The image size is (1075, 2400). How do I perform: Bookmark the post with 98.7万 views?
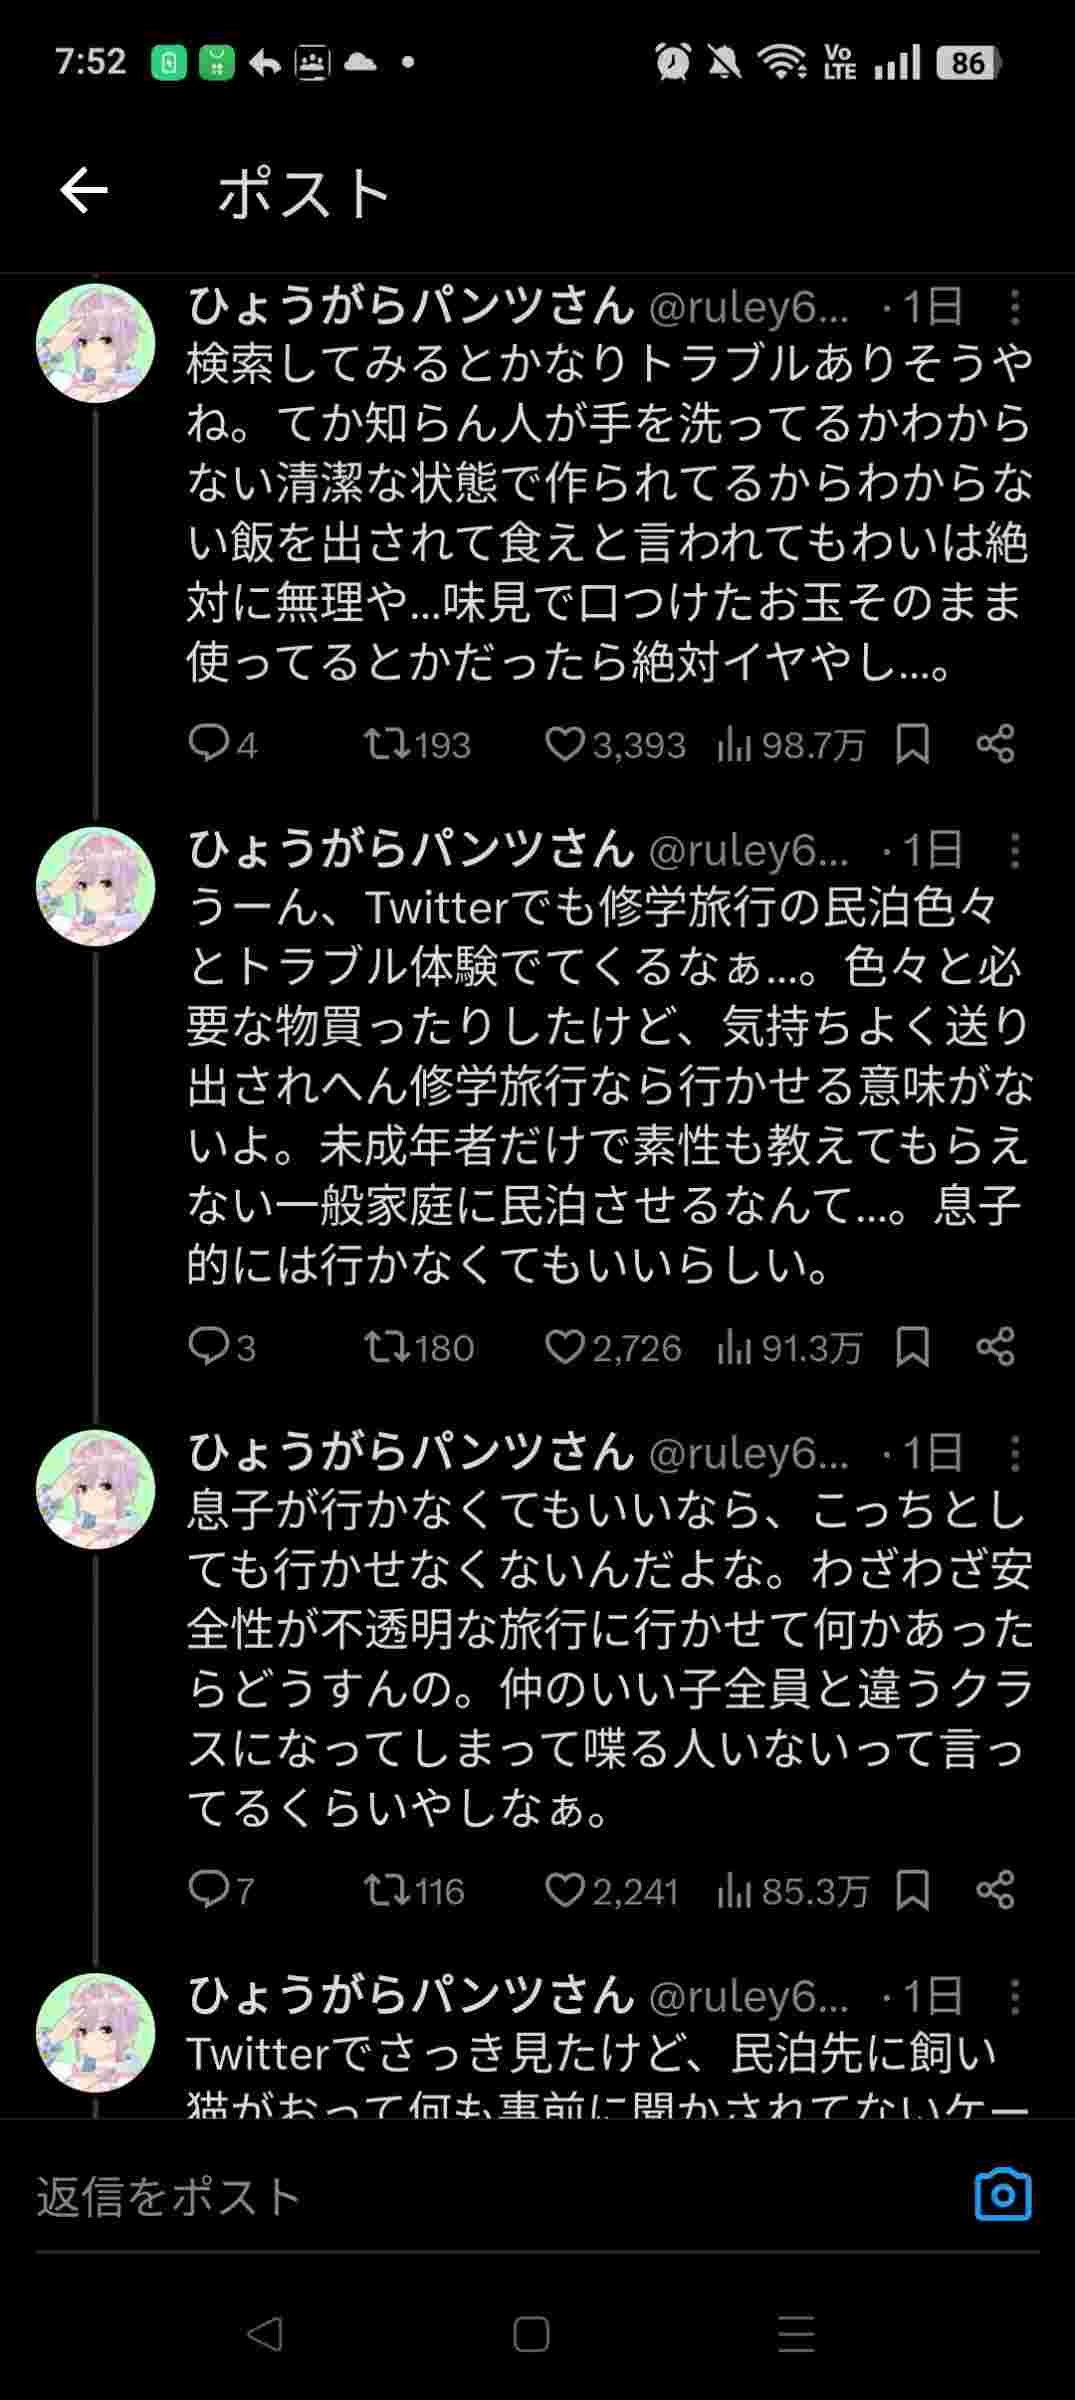tap(912, 744)
